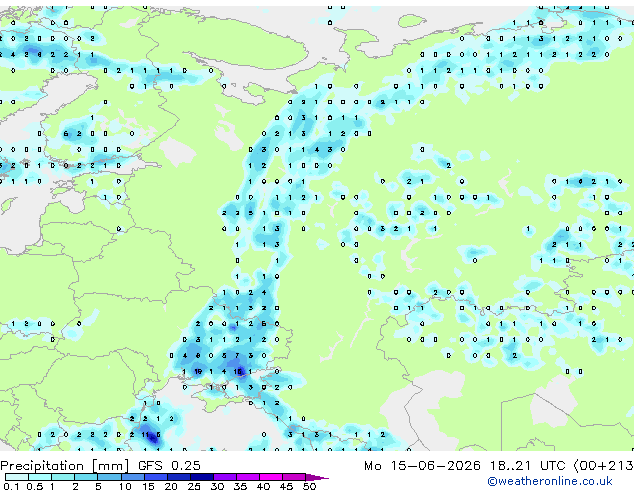Click the 'GFS 0.25' model label
The image size is (634, 490).
tap(169, 466)
